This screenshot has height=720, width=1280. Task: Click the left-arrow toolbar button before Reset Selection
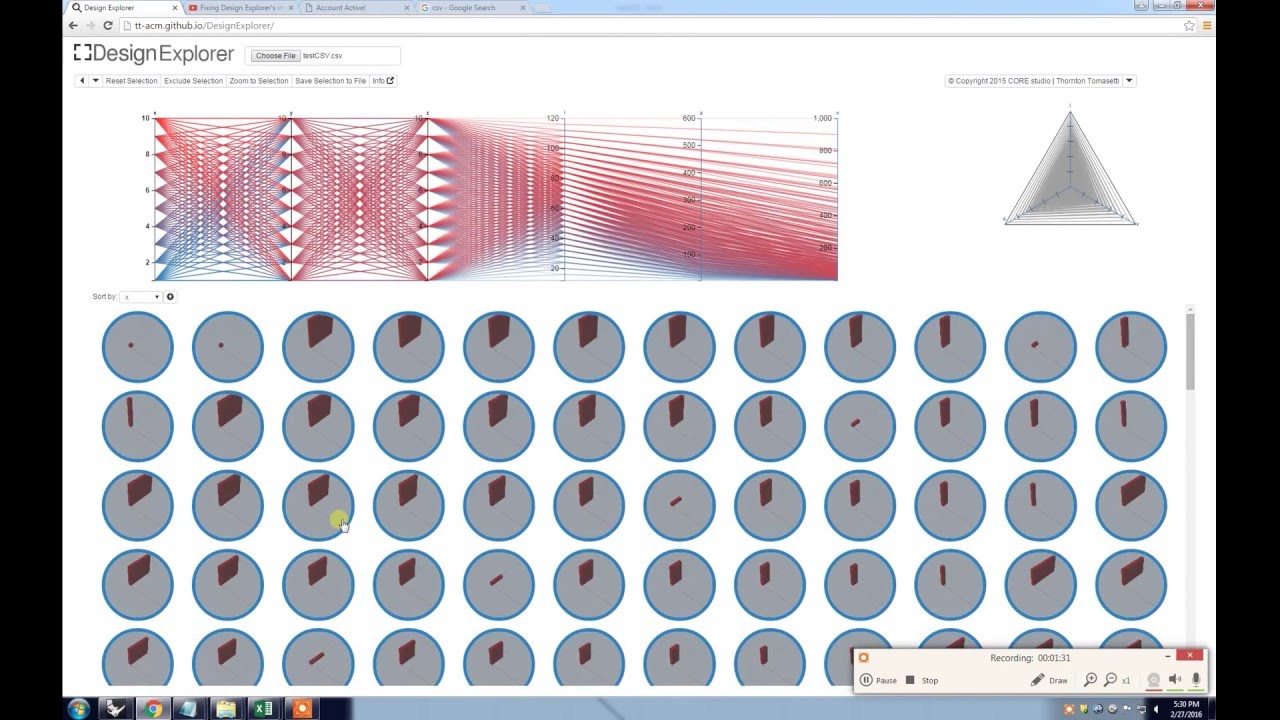tap(81, 81)
